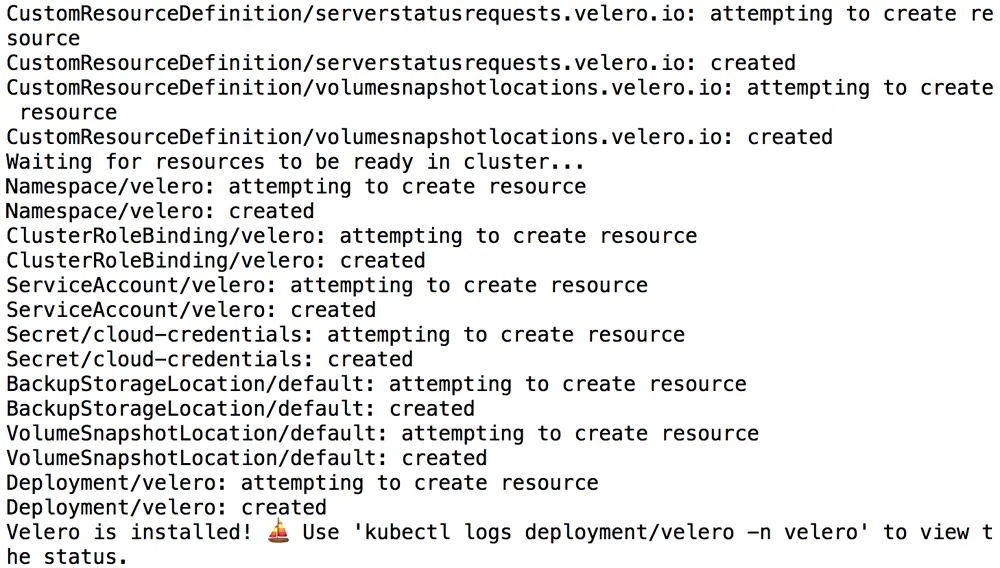The width and height of the screenshot is (1000, 568).
Task: Select the 'ClusterRoleBinding/velero: created' line
Action: [215, 261]
